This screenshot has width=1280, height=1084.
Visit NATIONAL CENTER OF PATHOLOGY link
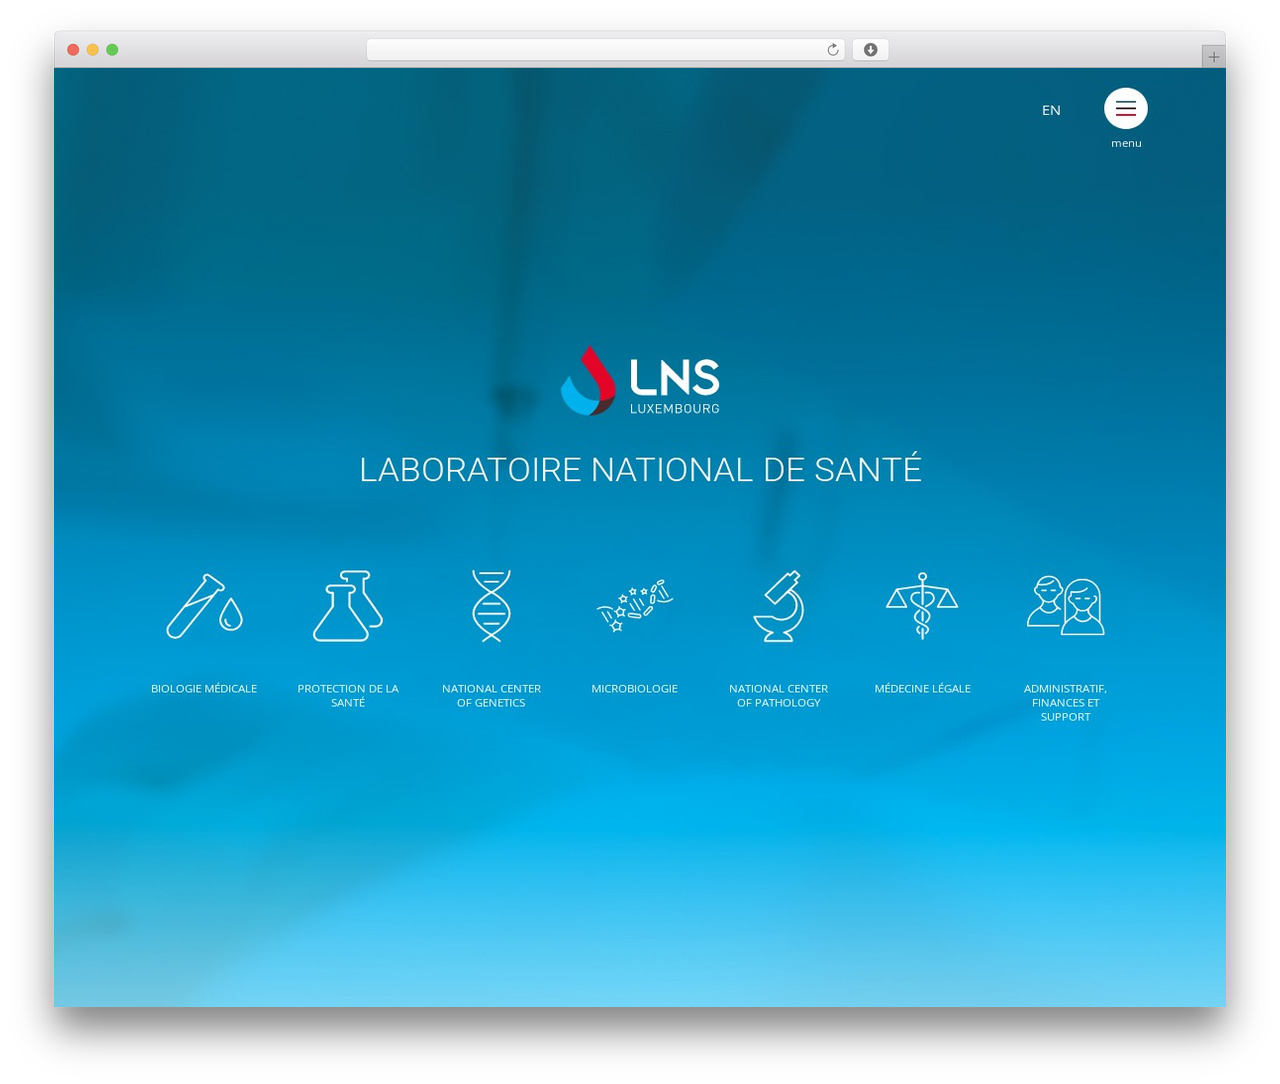[x=779, y=695]
